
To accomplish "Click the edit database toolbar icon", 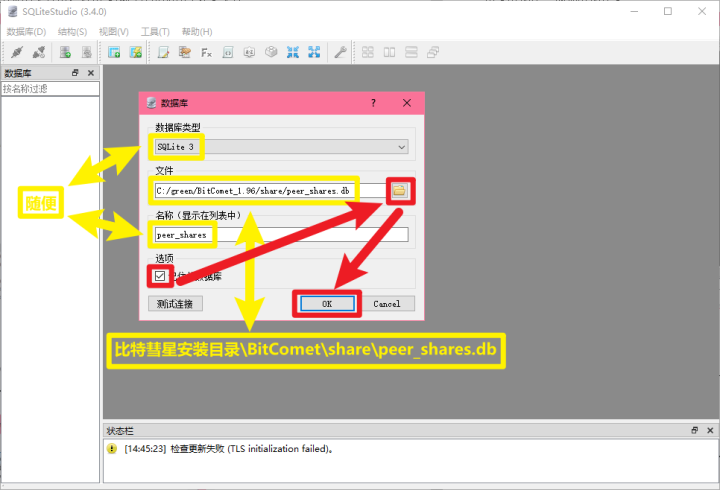I will (86, 52).
